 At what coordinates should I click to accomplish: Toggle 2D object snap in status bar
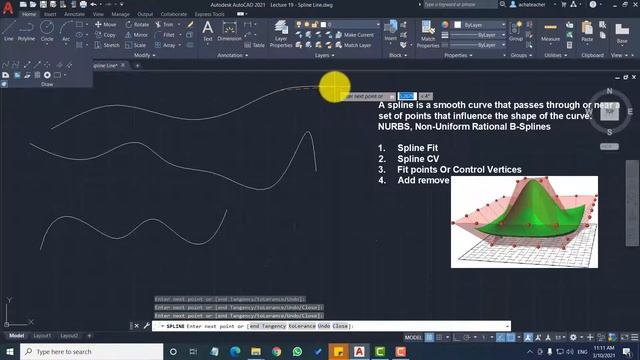(x=511, y=337)
